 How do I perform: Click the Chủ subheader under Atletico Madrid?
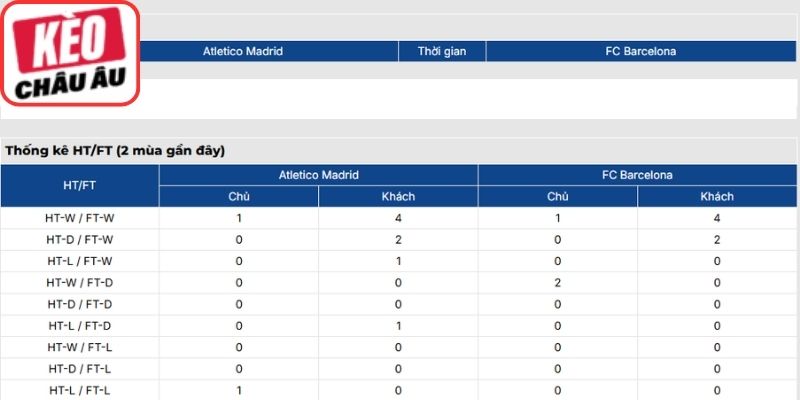pyautogui.click(x=239, y=196)
